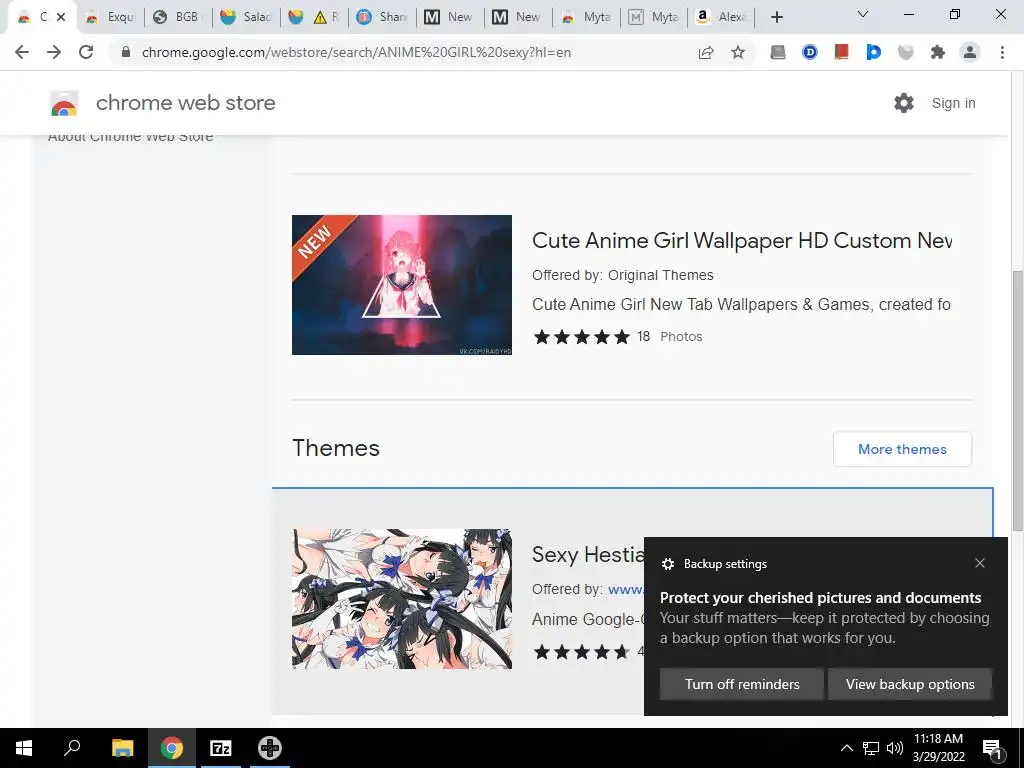This screenshot has width=1024, height=768.
Task: Click the Chrome Web Store logo
Action: click(64, 103)
